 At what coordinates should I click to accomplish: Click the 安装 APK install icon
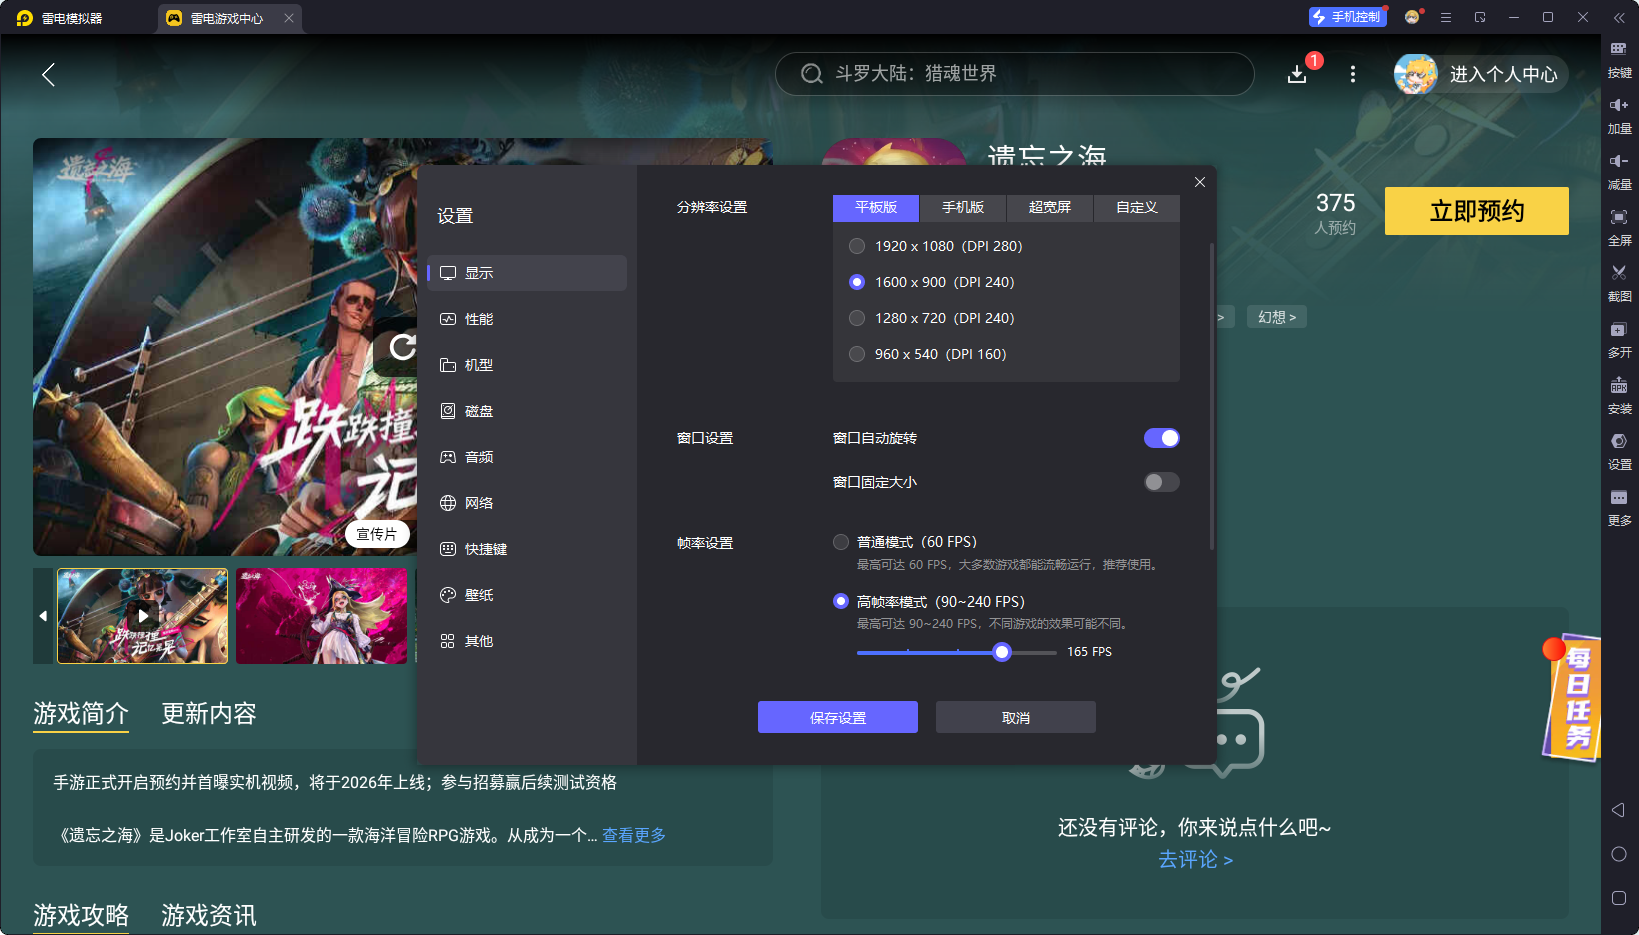1619,395
